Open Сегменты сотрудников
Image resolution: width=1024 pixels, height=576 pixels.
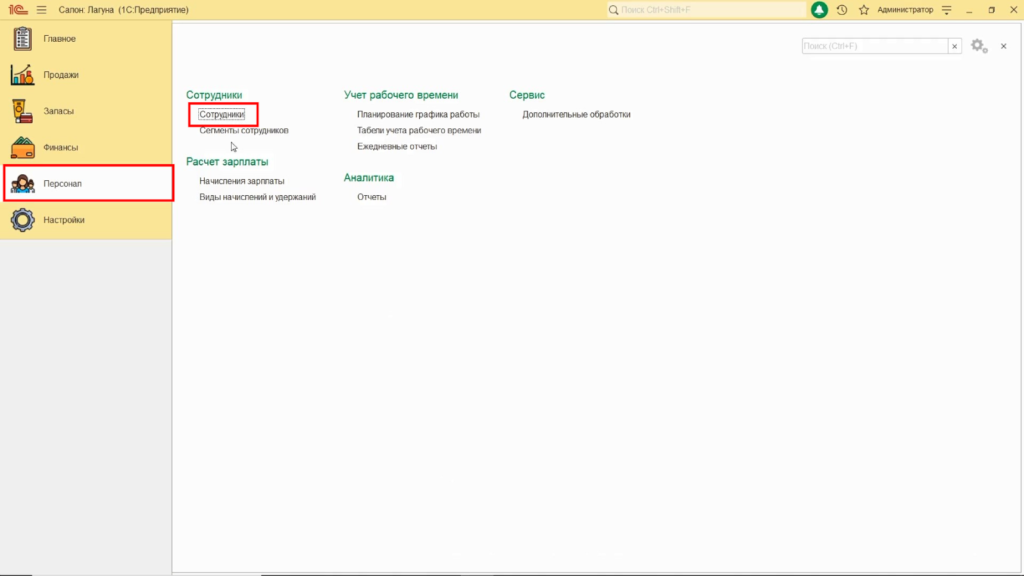click(x=244, y=131)
